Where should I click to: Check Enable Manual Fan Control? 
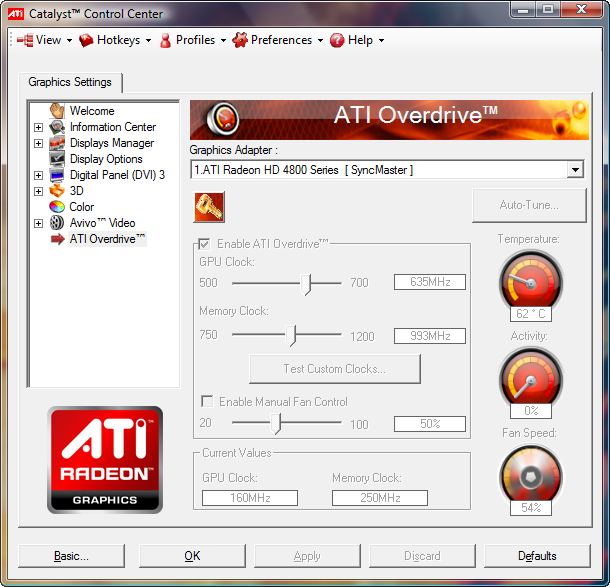click(207, 401)
